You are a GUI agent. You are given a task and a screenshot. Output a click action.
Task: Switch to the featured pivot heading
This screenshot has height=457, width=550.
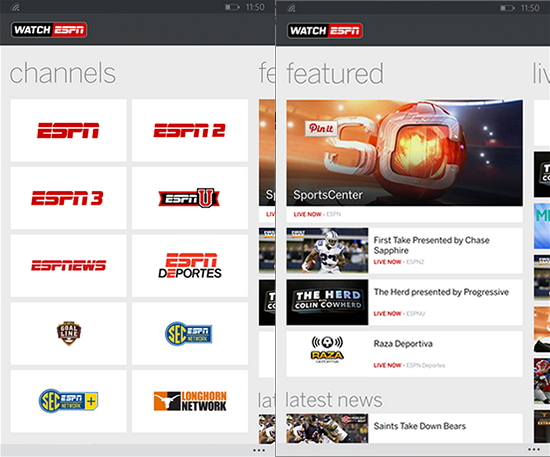pos(335,73)
